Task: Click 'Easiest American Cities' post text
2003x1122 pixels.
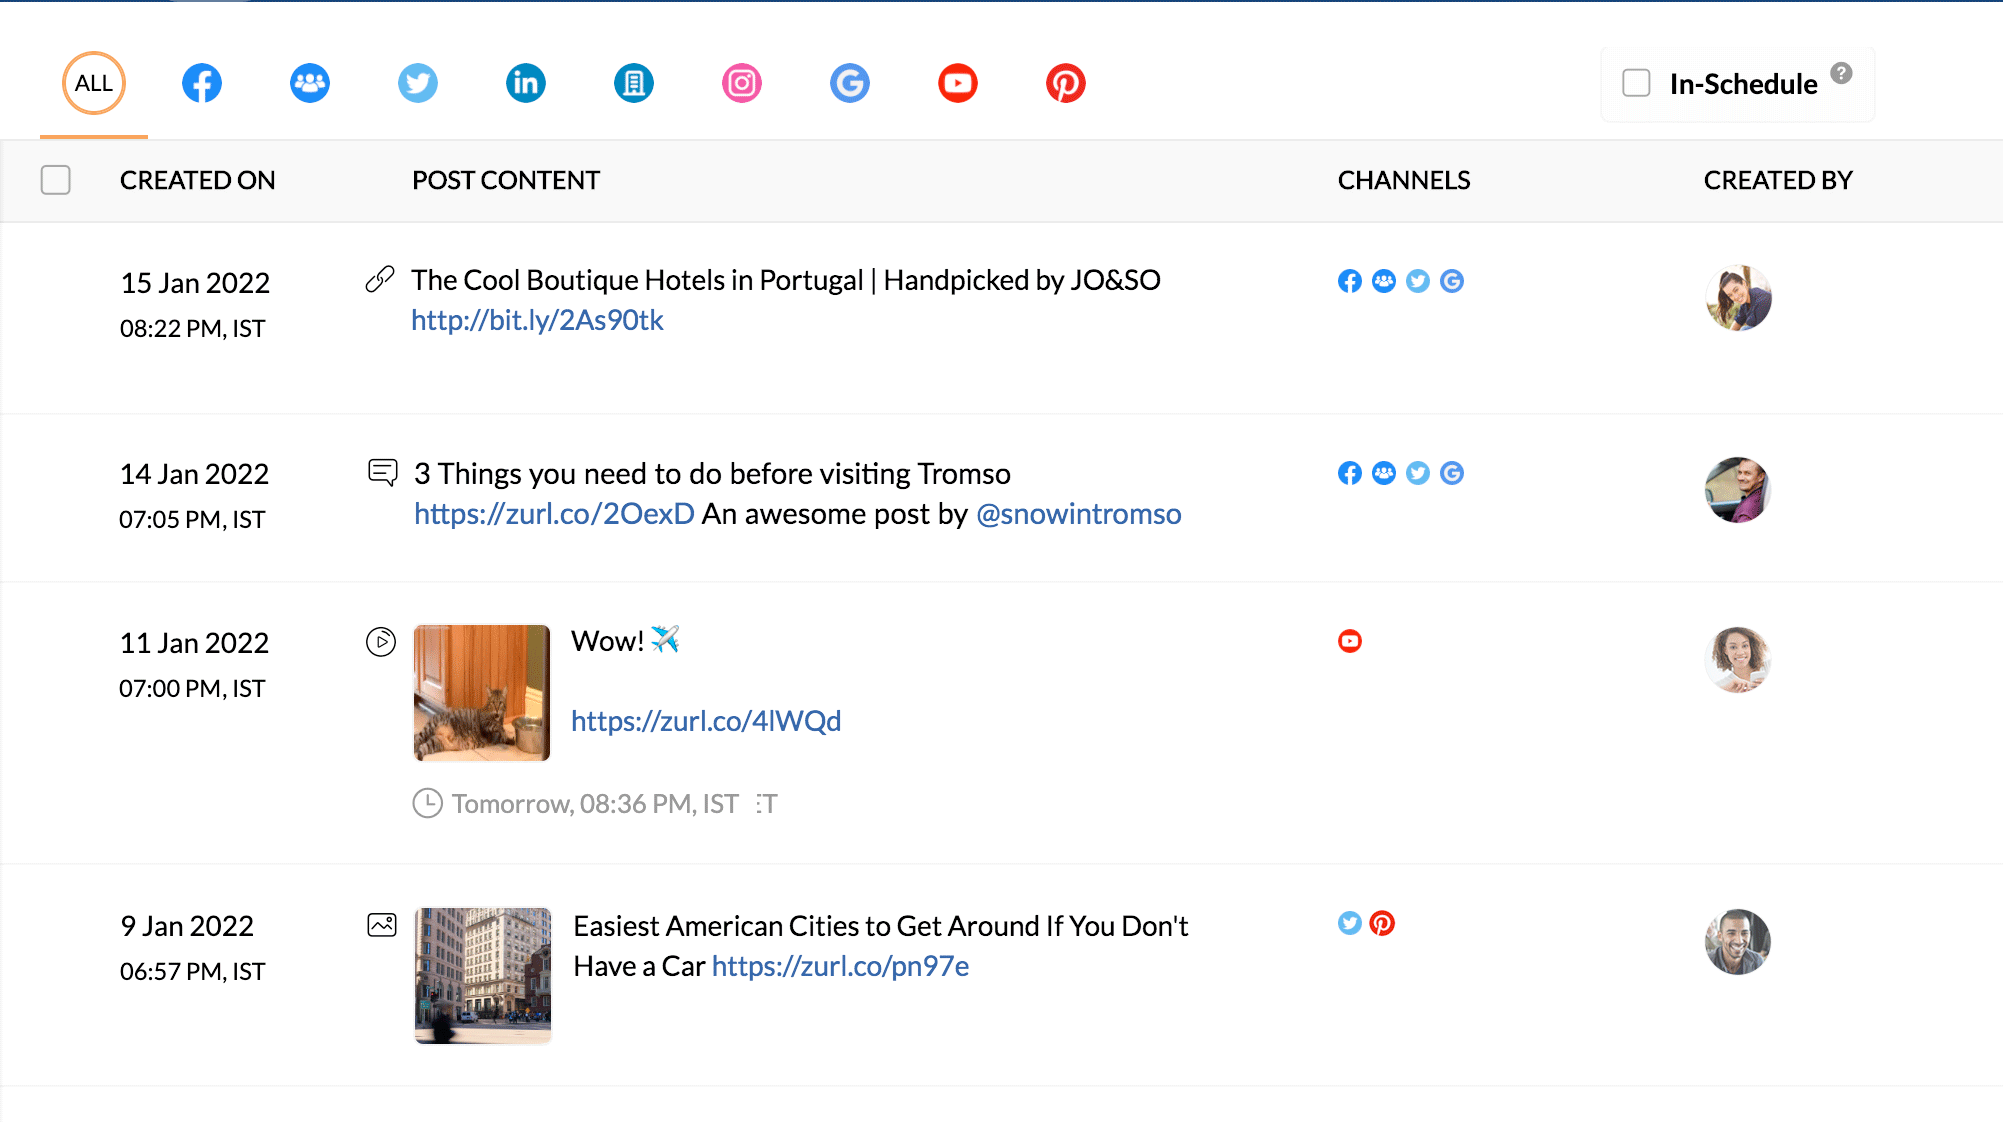Action: pos(881,946)
